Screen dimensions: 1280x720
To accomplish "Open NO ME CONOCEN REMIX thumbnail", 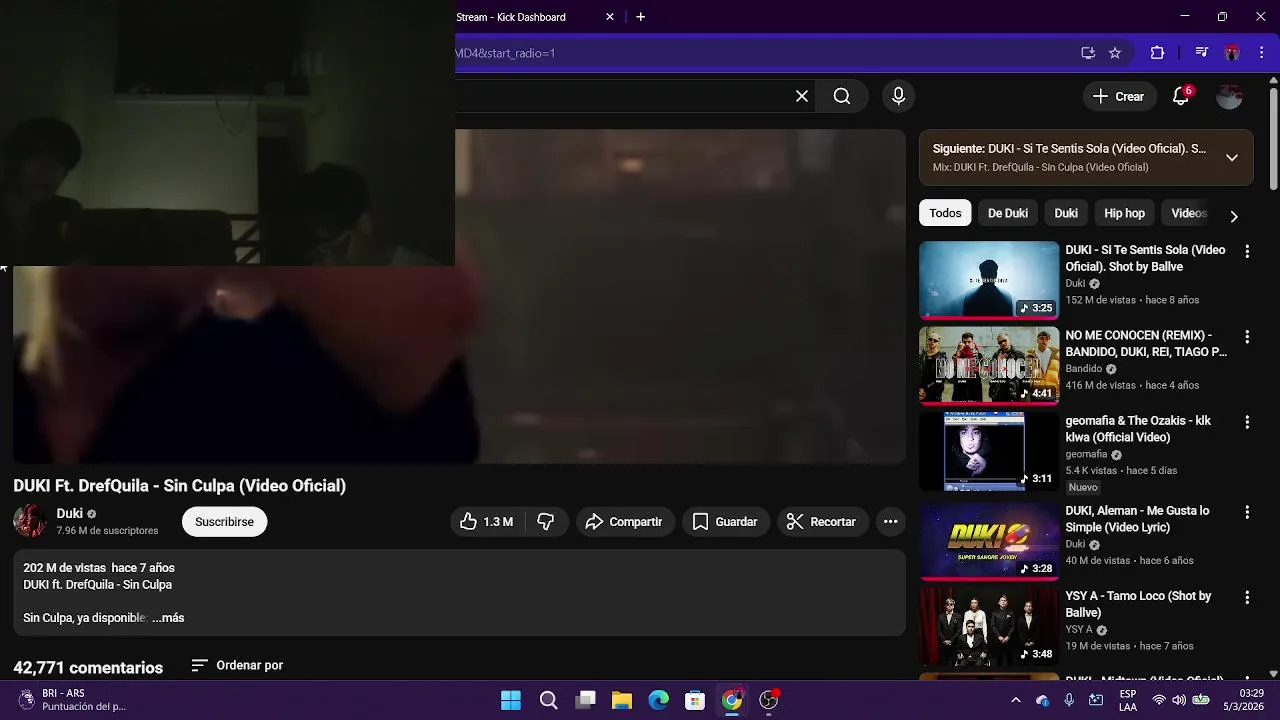I will [x=989, y=365].
